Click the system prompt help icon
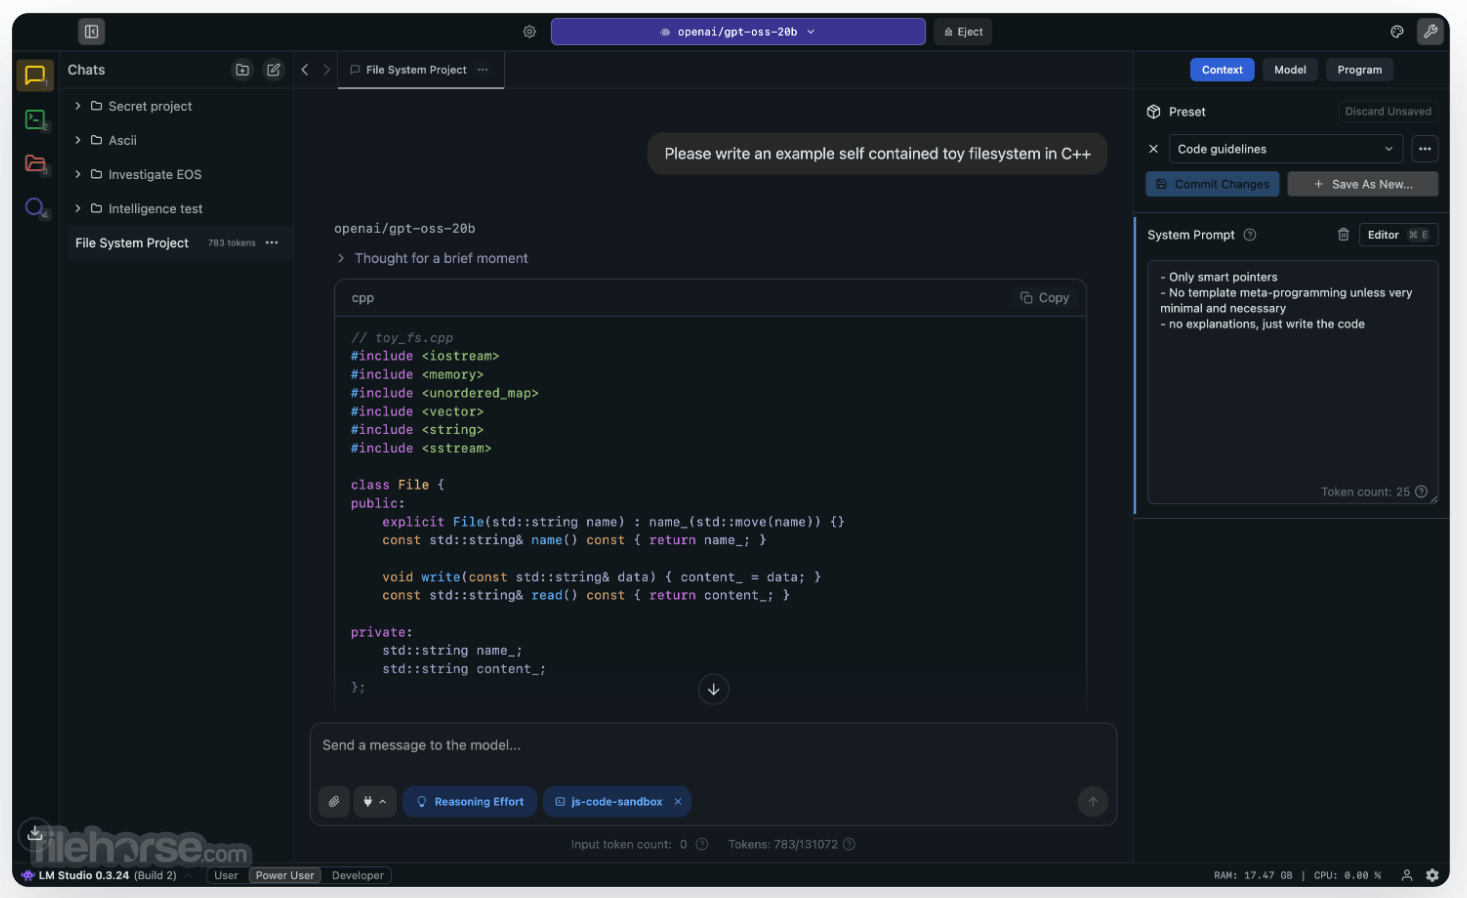1467x898 pixels. tap(1250, 235)
